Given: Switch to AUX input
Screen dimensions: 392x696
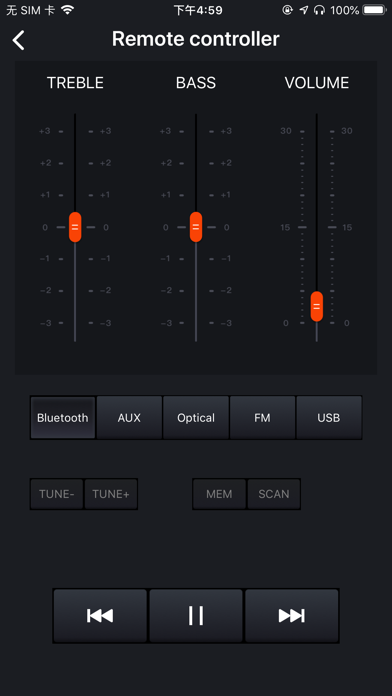Looking at the screenshot, I should pyautogui.click(x=129, y=418).
